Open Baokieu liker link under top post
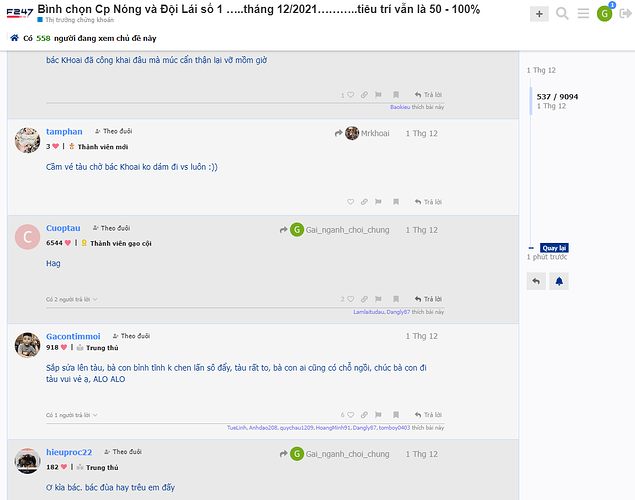The height and width of the screenshot is (500, 635). pos(400,107)
